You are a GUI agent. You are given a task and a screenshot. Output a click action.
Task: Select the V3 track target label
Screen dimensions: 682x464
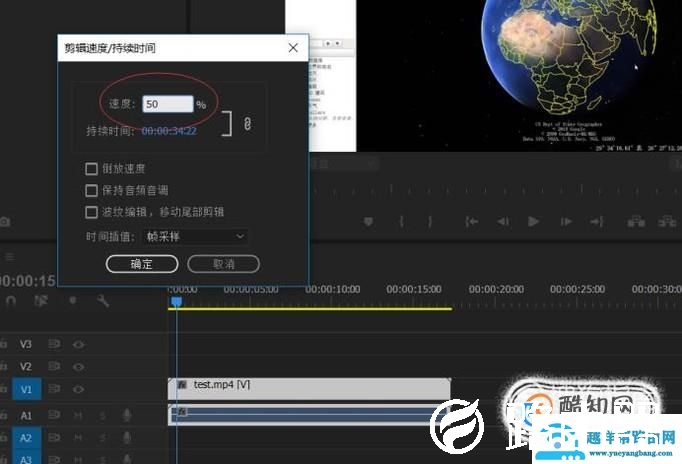point(26,344)
